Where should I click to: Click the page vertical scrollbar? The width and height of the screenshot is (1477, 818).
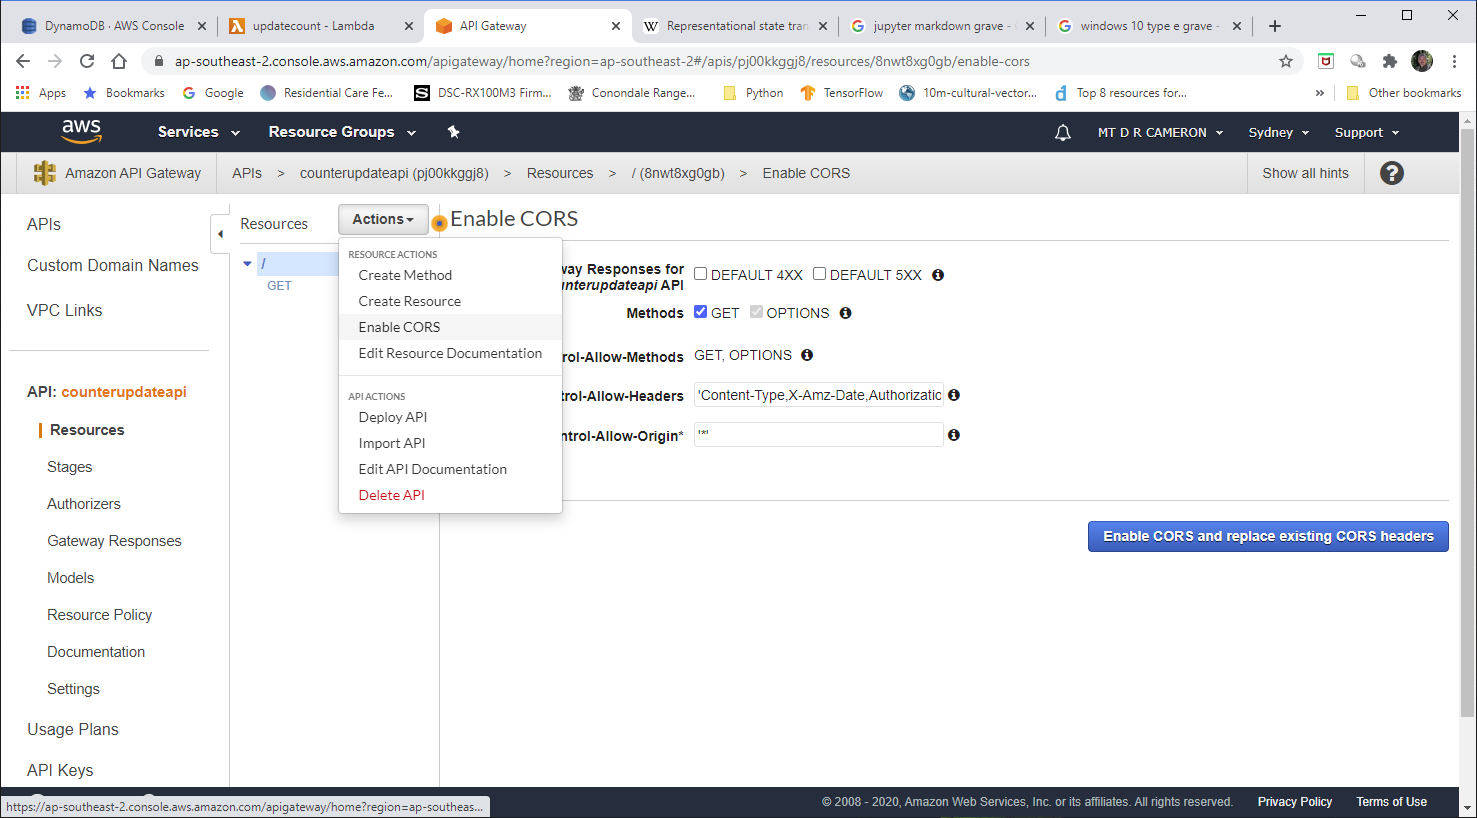[x=1468, y=423]
